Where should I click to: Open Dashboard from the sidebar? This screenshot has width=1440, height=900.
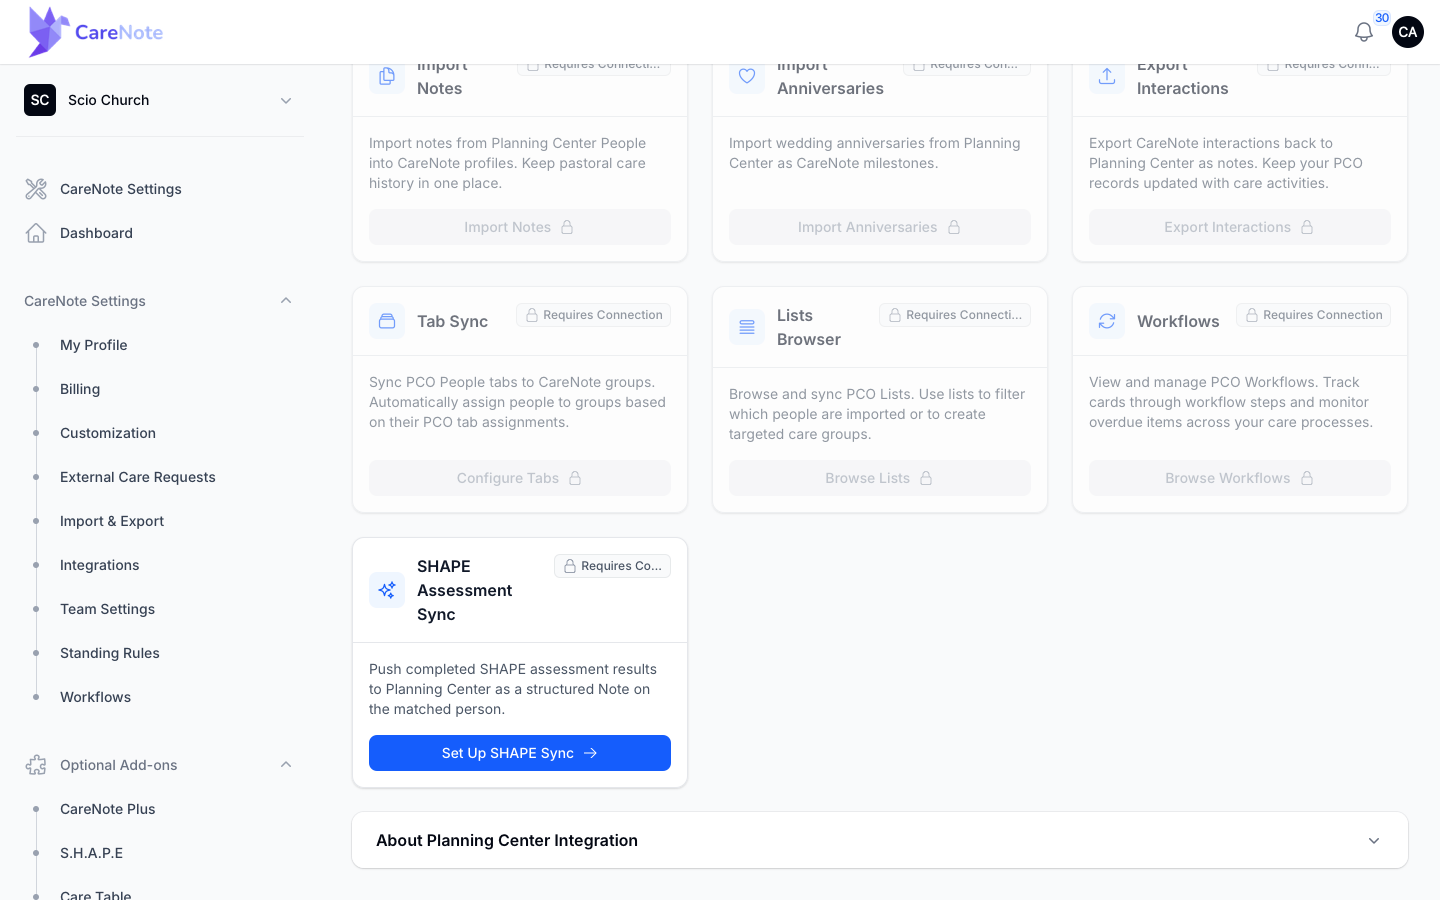[96, 233]
